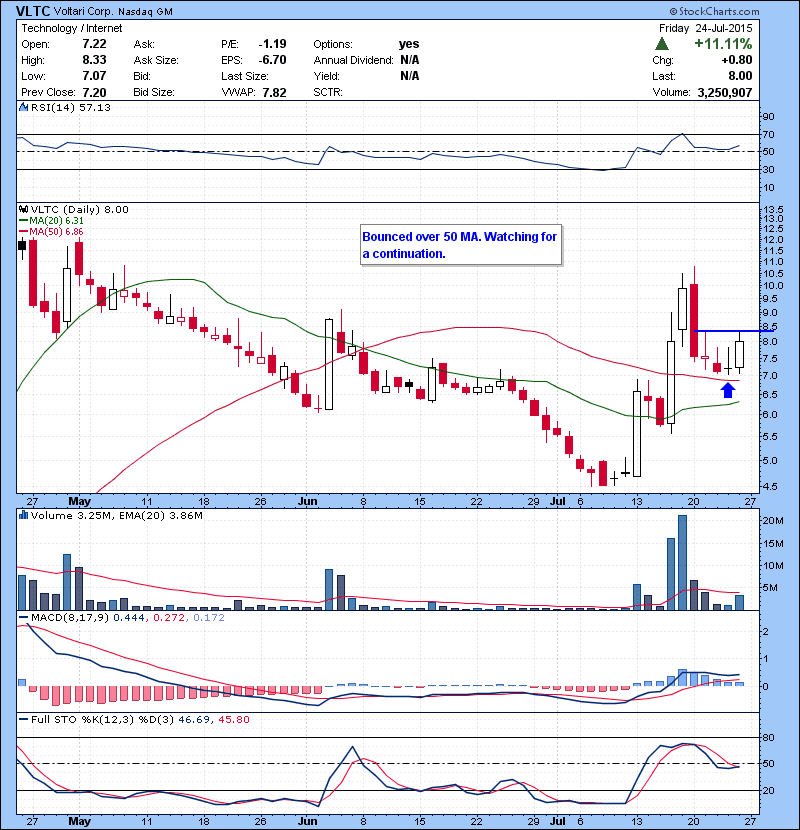
Task: Click the Open value 7.22
Action: click(x=94, y=44)
